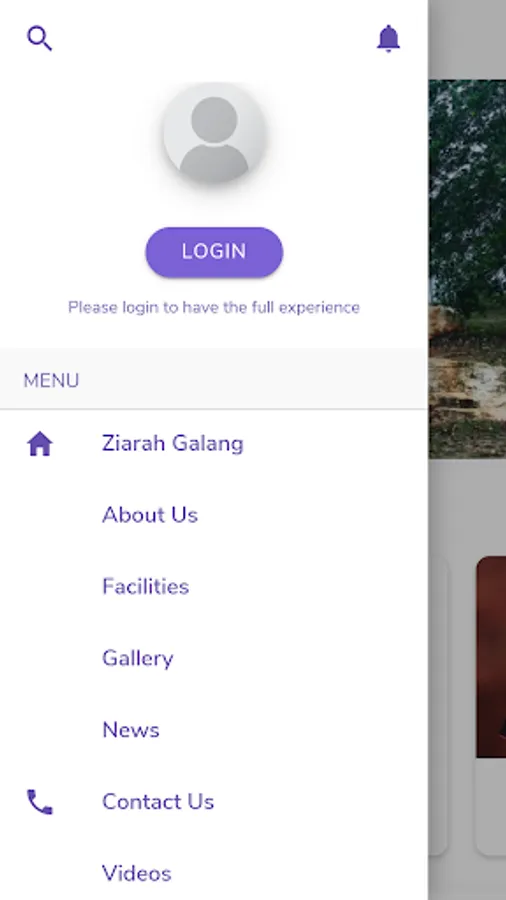This screenshot has width=506, height=900.
Task: Open notifications via the bell icon
Action: pos(388,38)
